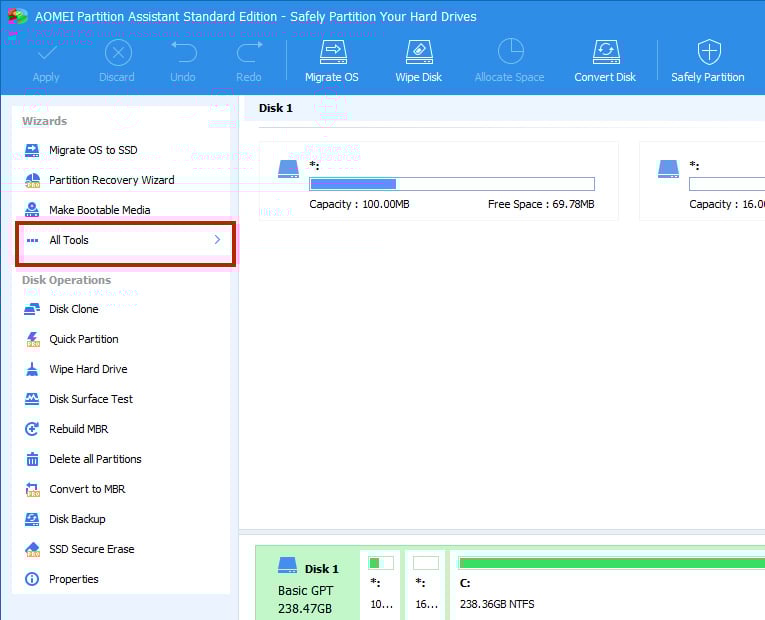Click the Wizards section header
765x620 pixels.
(x=44, y=121)
